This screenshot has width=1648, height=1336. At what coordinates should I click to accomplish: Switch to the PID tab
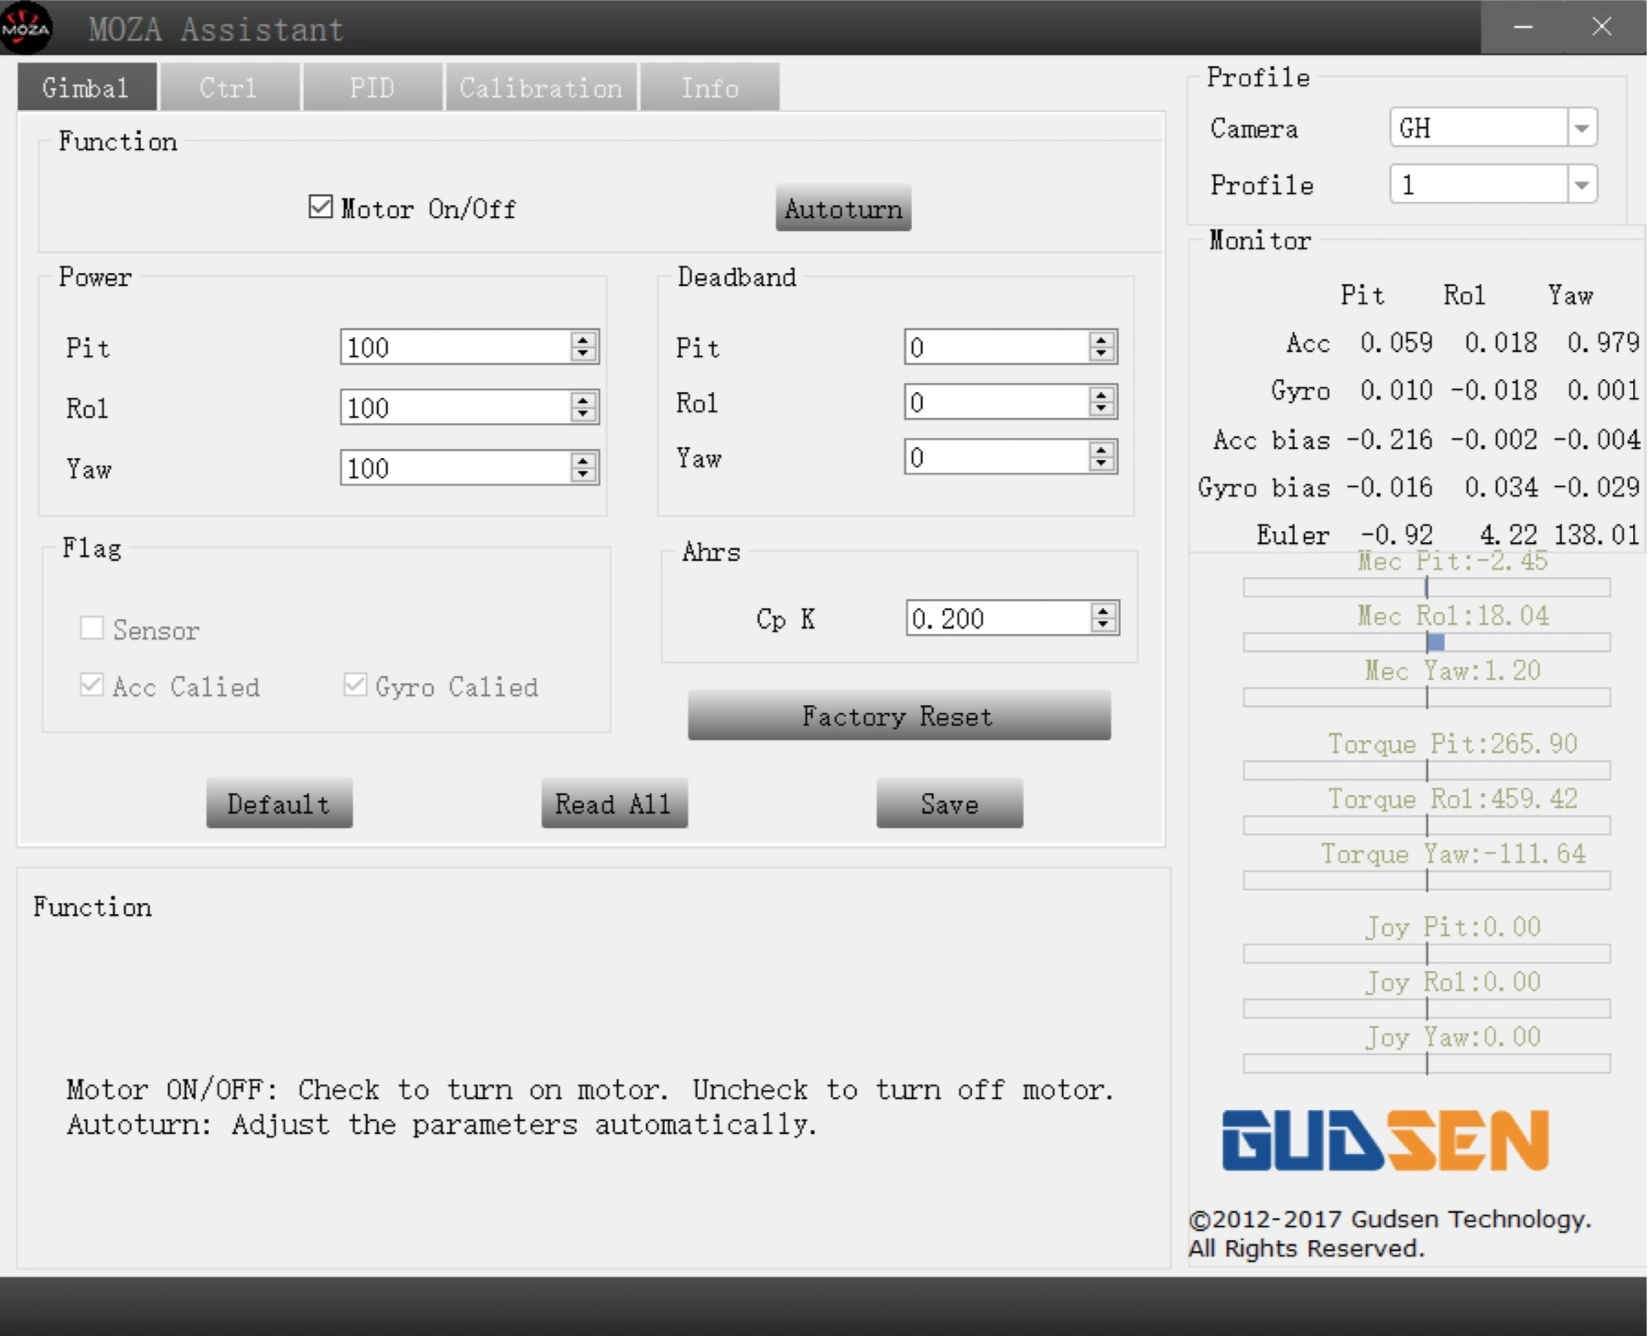[373, 87]
